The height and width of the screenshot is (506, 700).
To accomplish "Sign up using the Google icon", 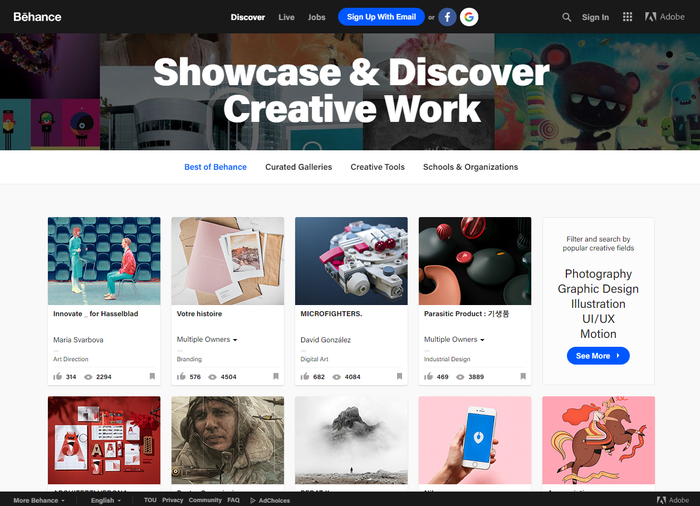I will pos(469,17).
